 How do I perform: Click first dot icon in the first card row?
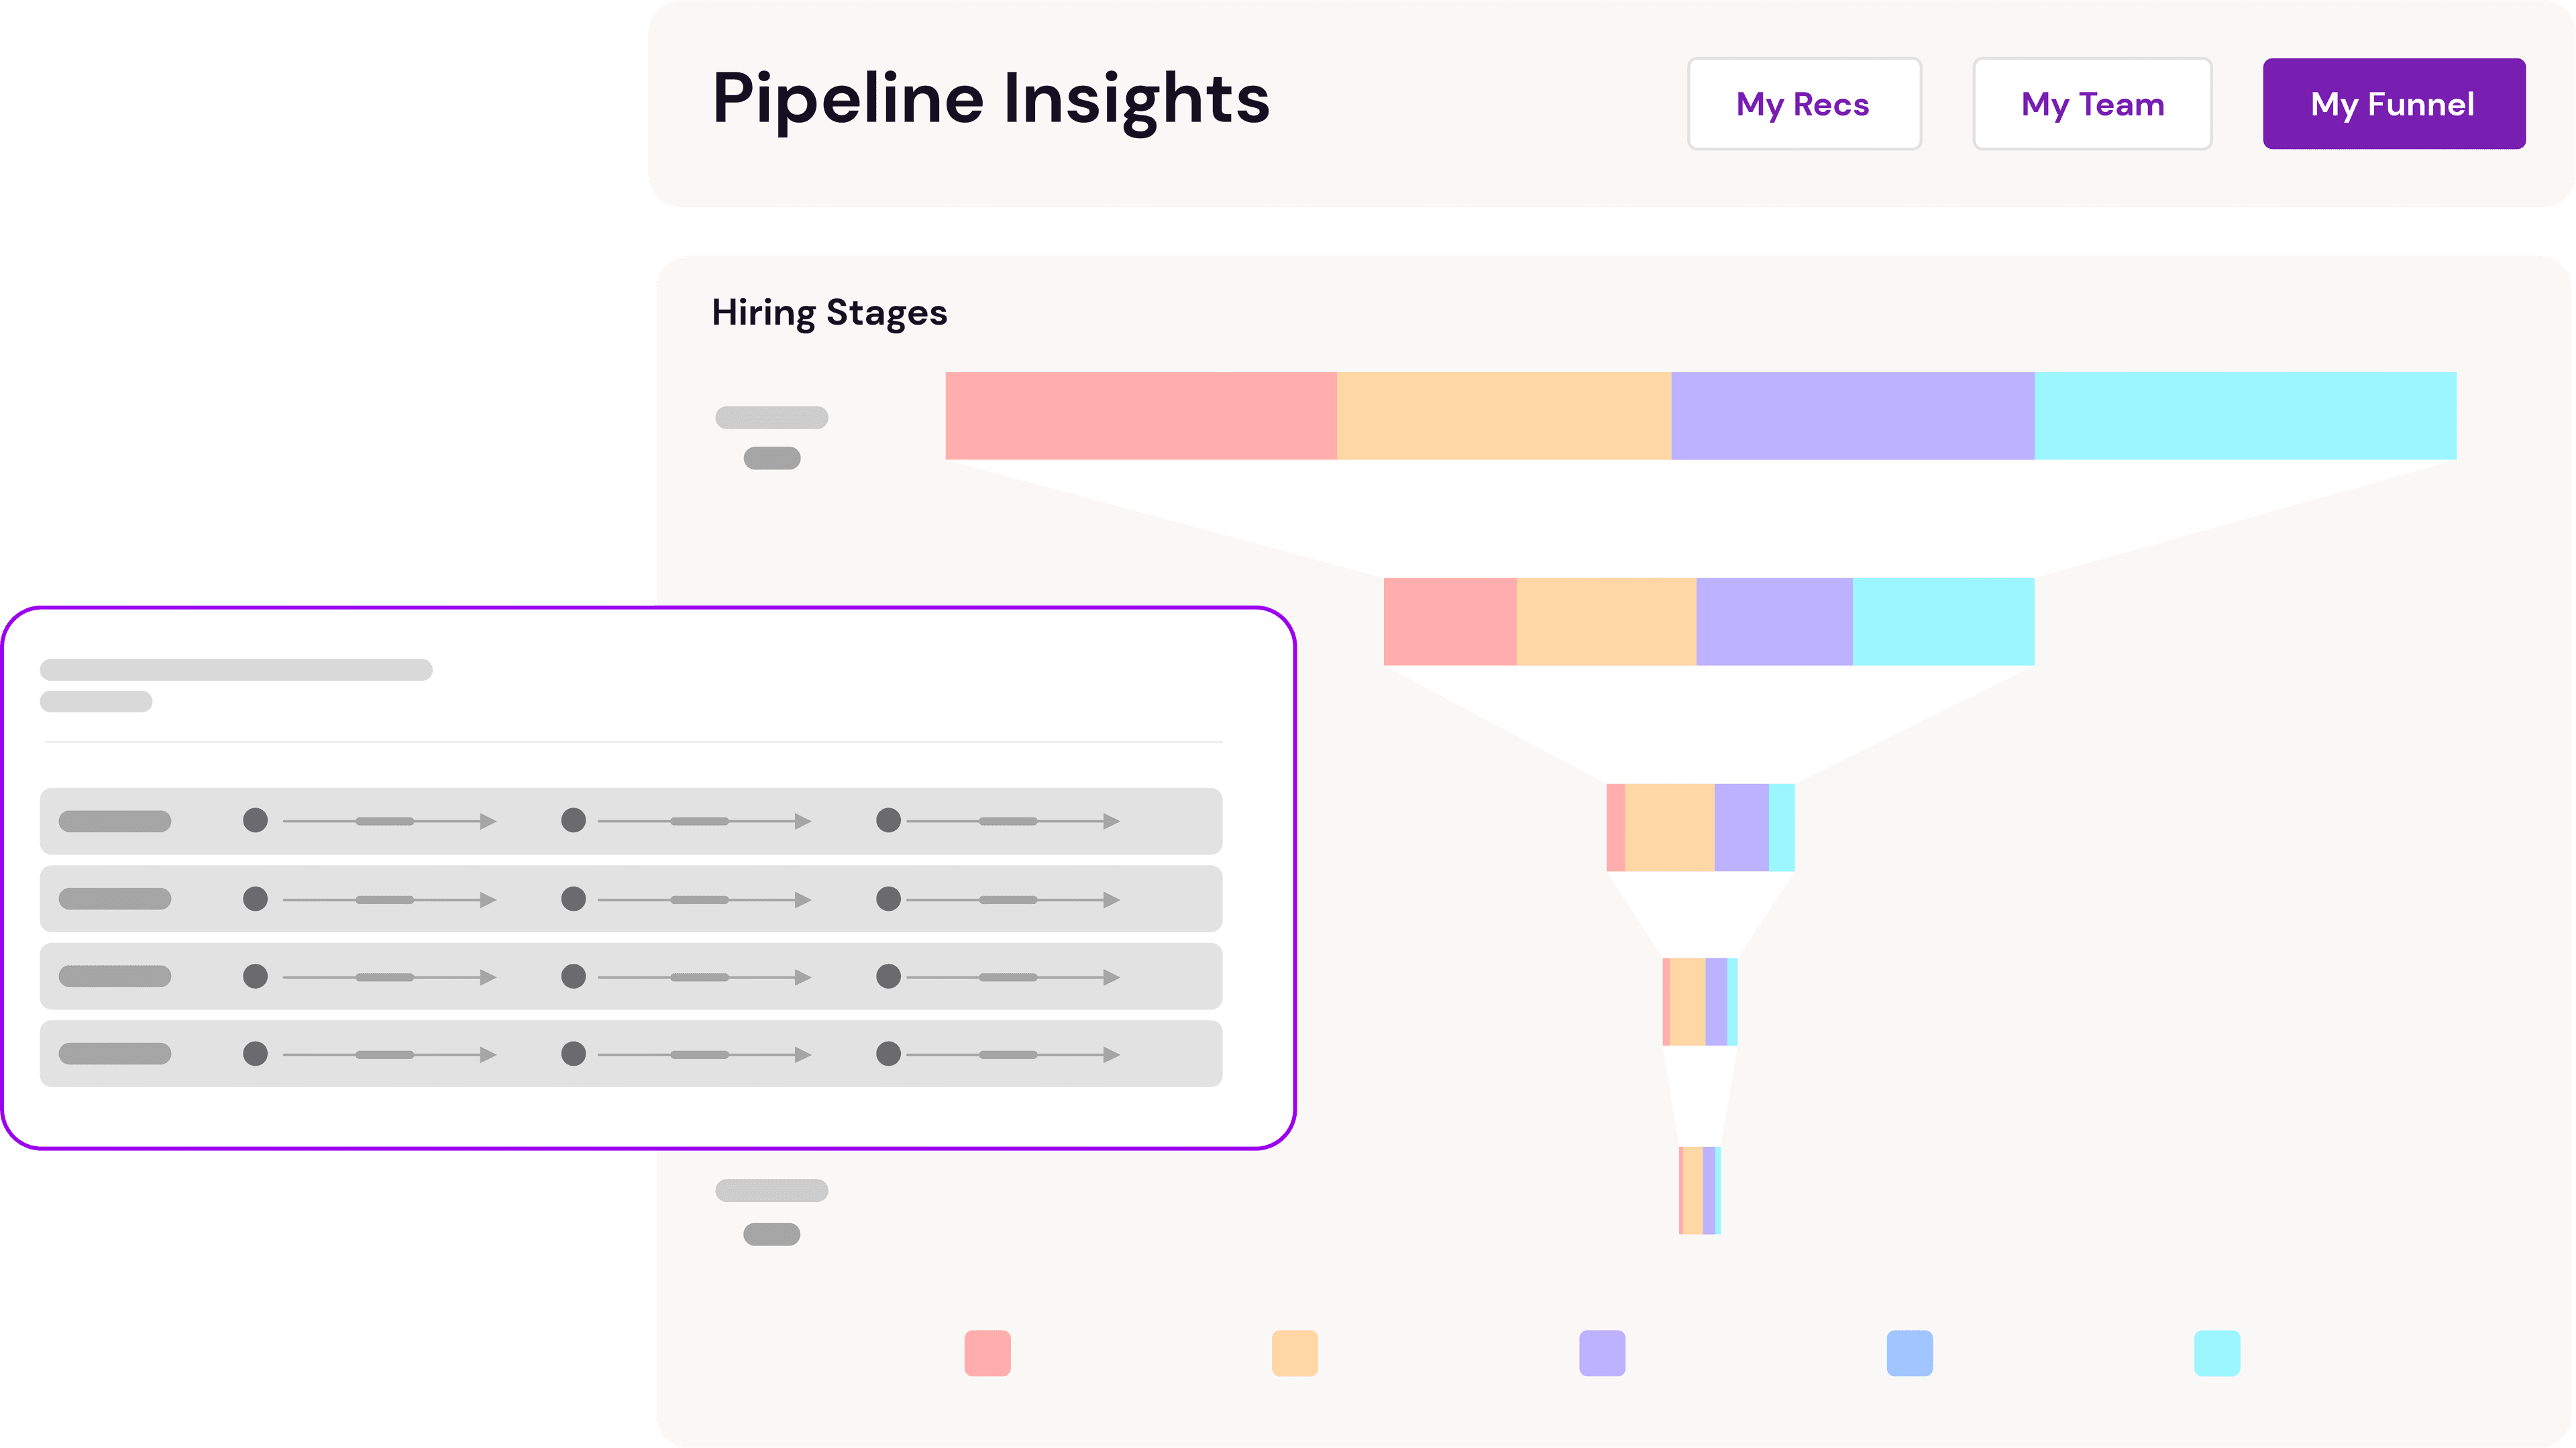pos(255,821)
